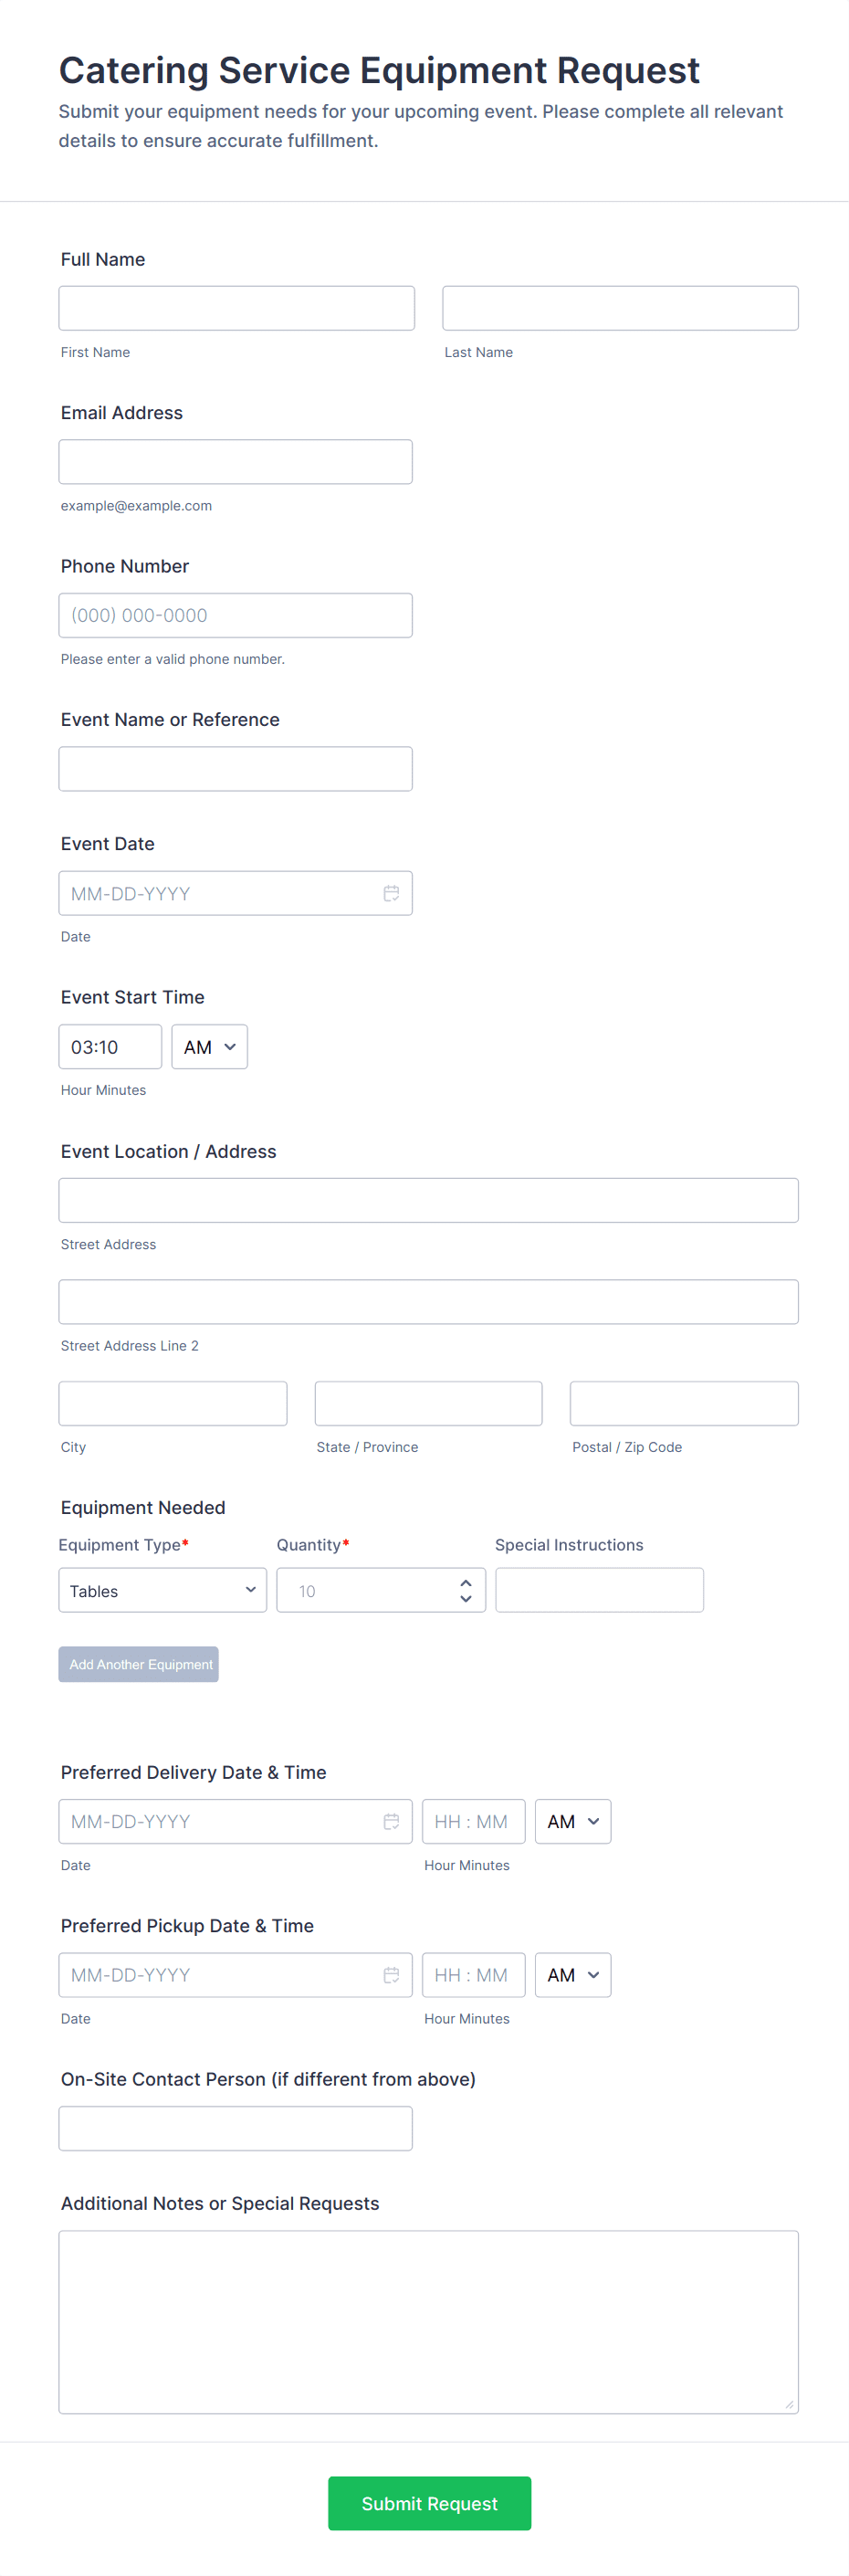
Task: Click the Add Another Equipment button
Action: pyautogui.click(x=138, y=1664)
